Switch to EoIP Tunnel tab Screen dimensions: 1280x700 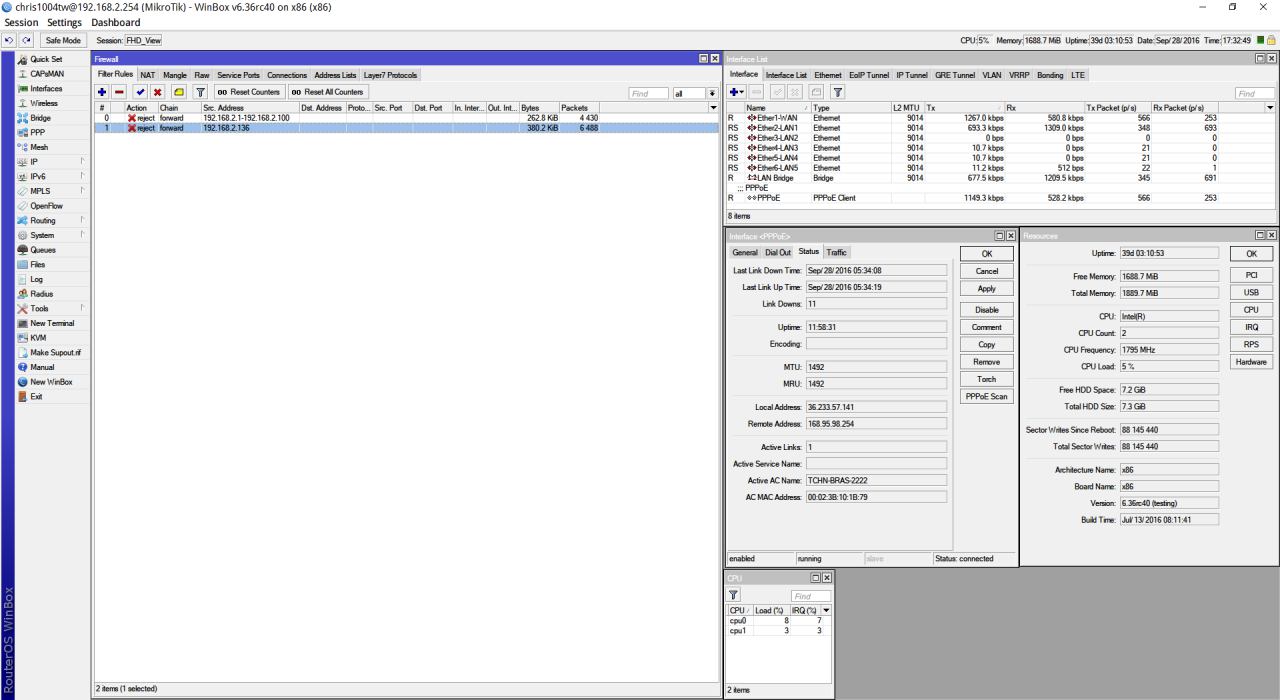click(869, 75)
